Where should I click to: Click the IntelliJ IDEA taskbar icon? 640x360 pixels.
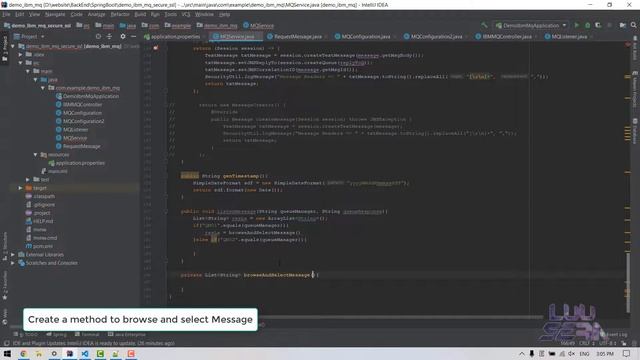(x=69, y=353)
